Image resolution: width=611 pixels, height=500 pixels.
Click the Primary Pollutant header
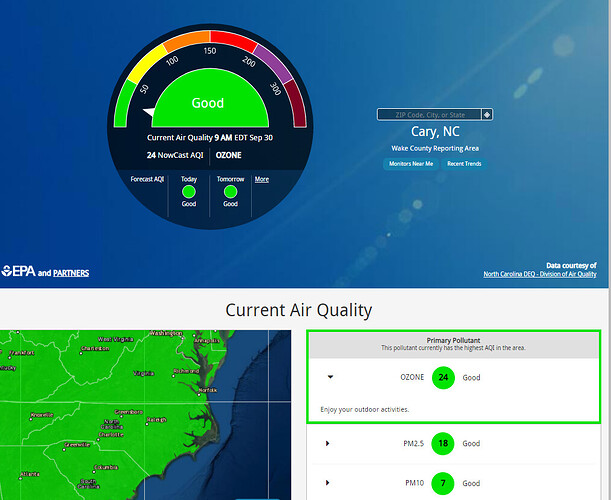point(453,340)
